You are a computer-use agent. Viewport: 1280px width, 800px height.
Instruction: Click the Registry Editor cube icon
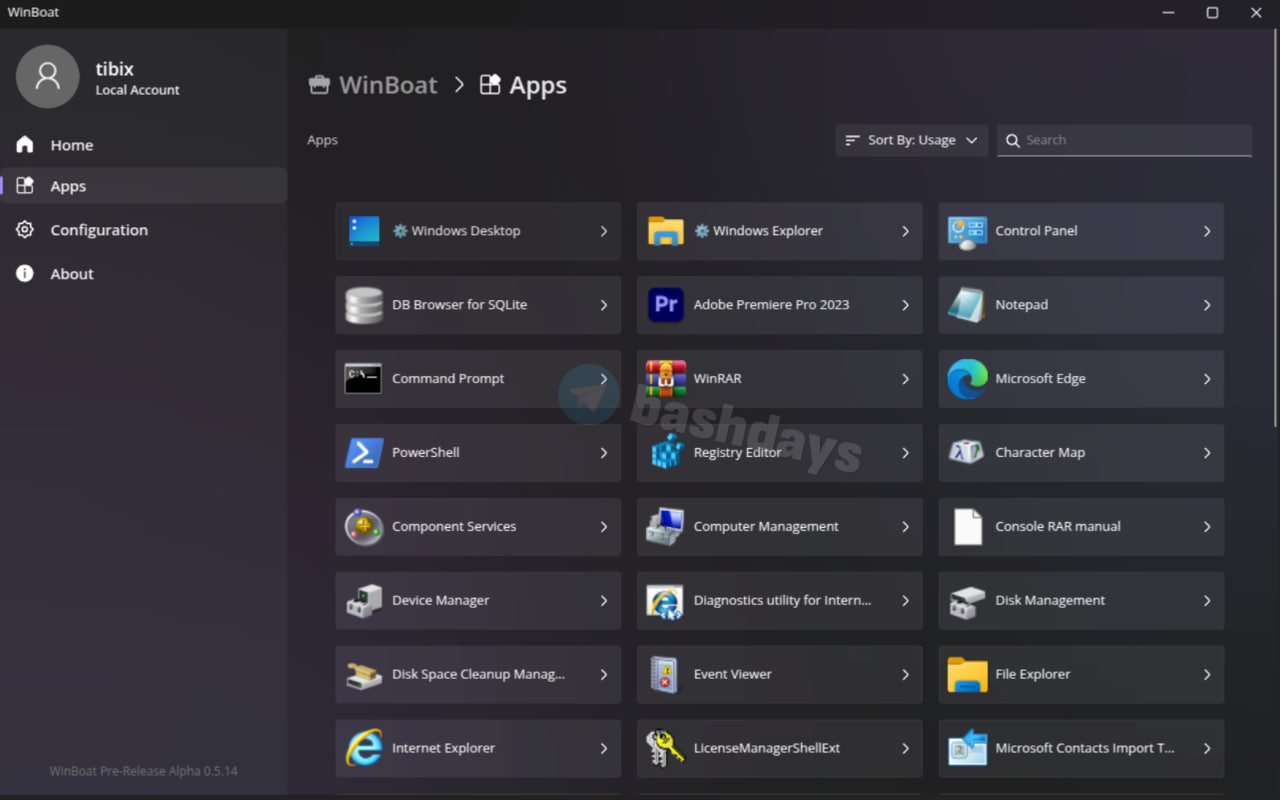pyautogui.click(x=666, y=453)
